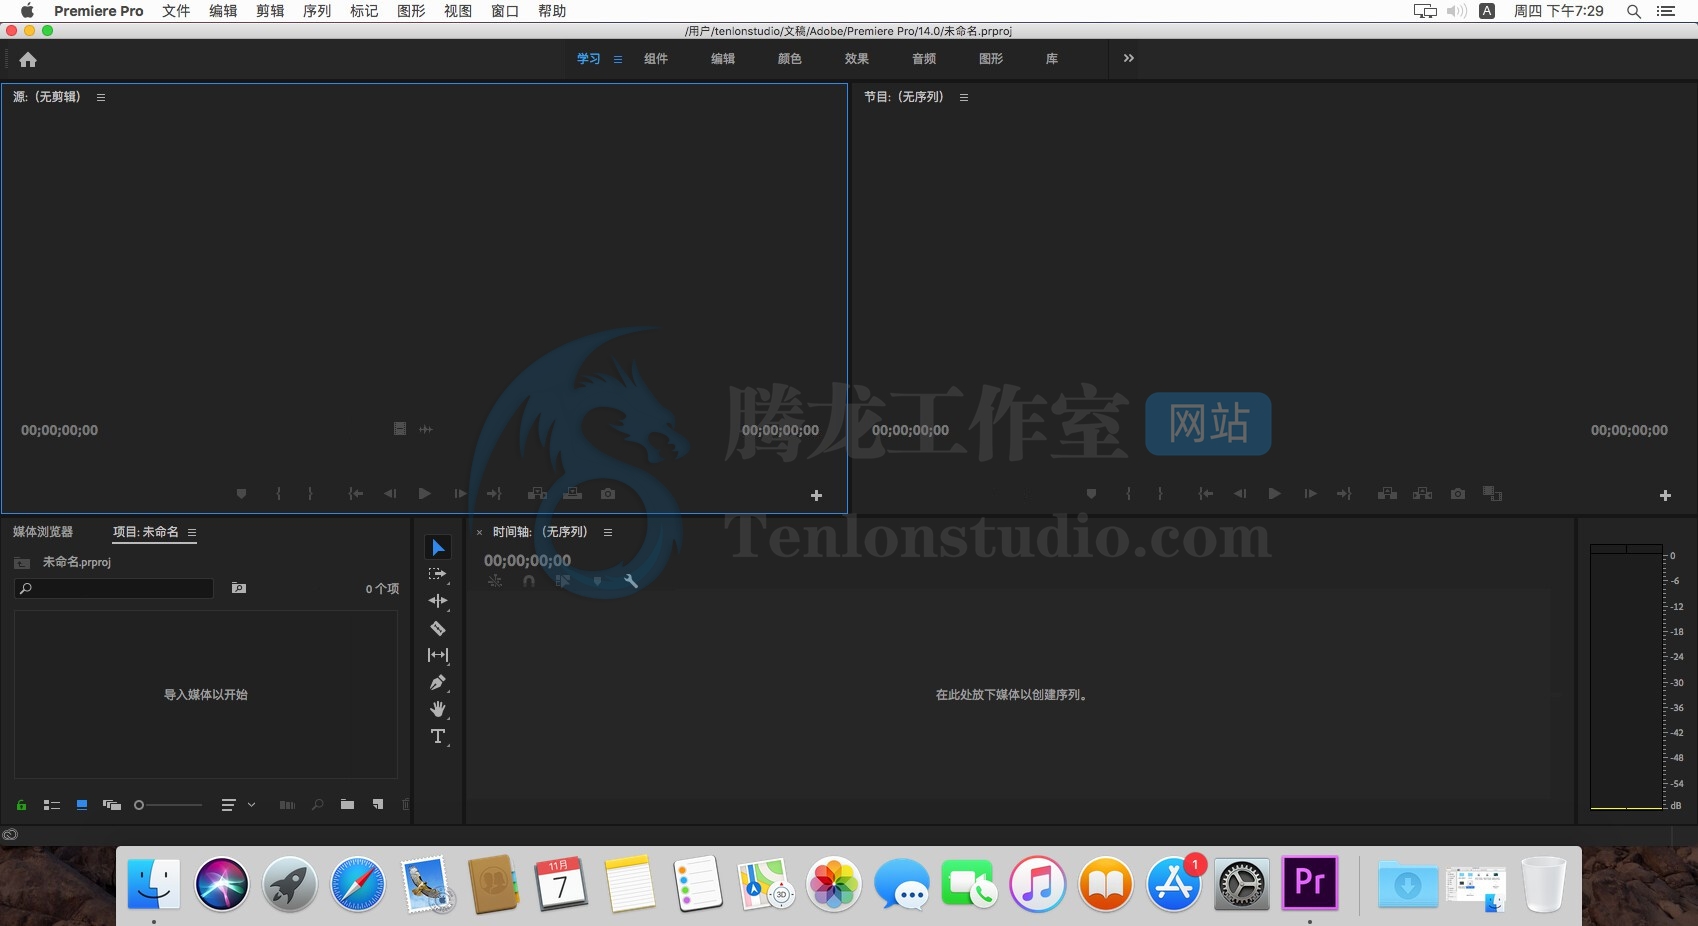
Task: Click Timeline timecode 00;00;00;00
Action: click(x=528, y=561)
